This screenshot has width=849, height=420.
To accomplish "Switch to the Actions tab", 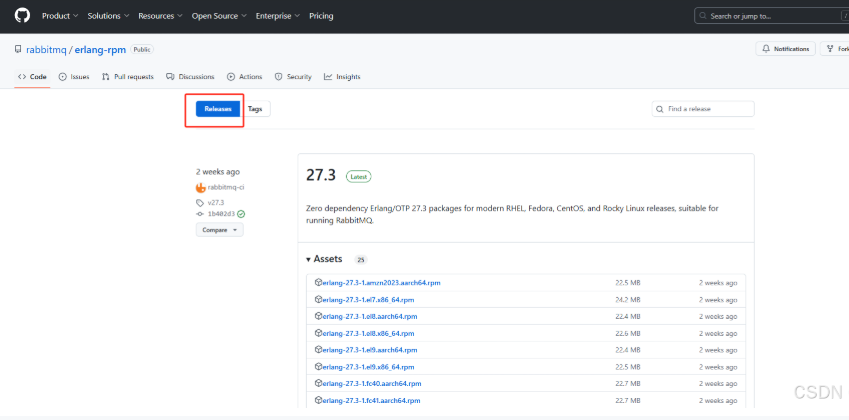I will pos(245,77).
